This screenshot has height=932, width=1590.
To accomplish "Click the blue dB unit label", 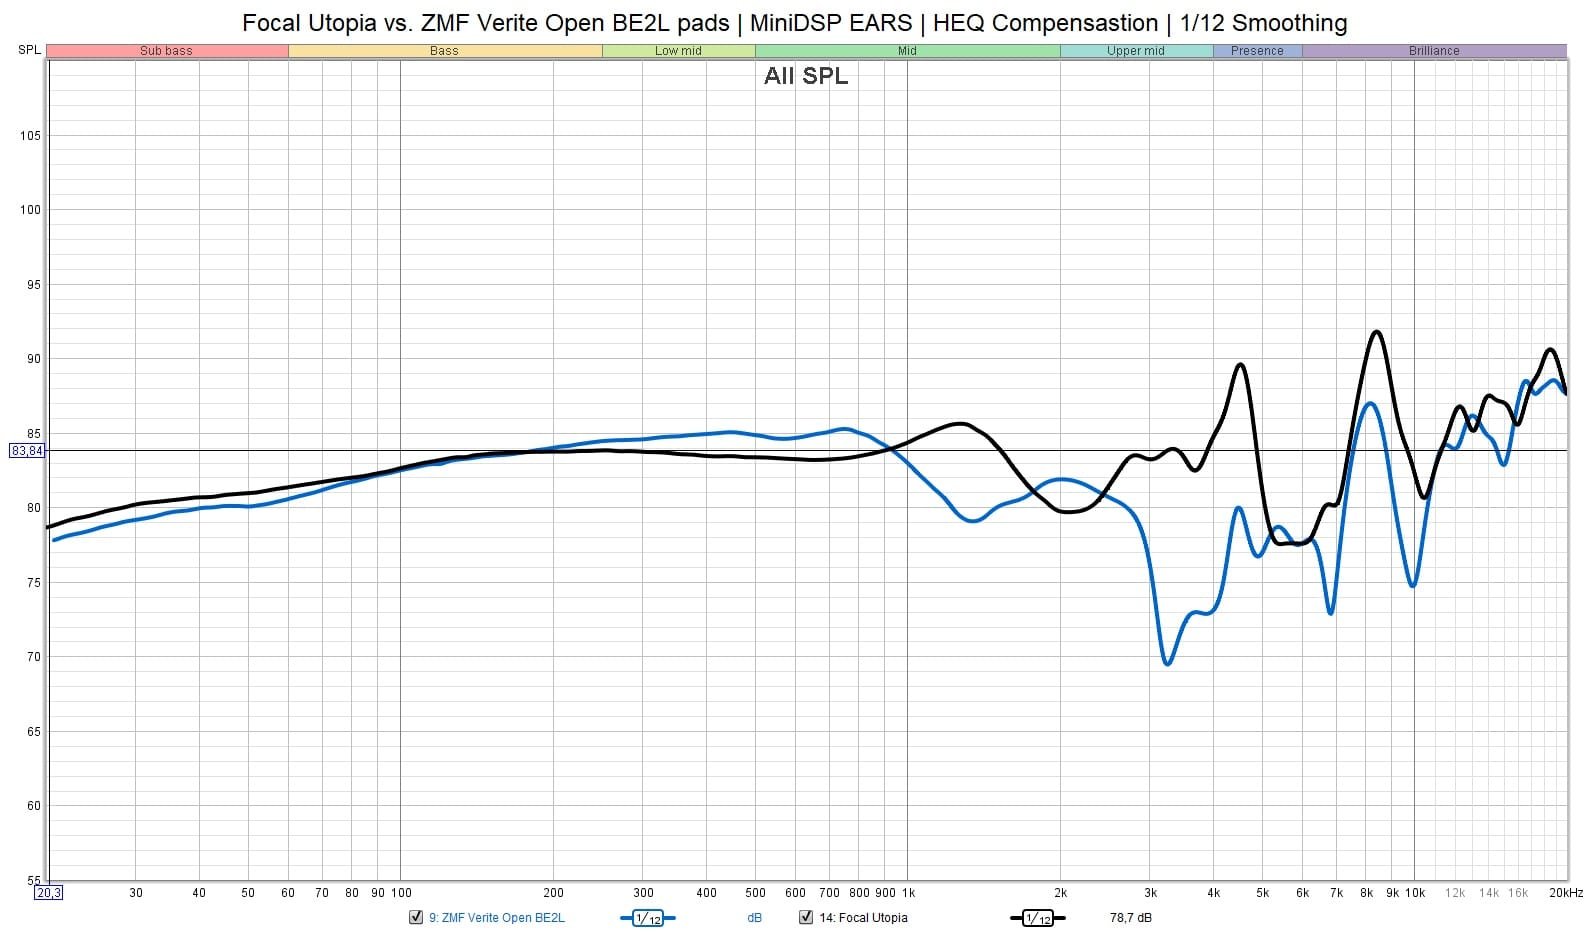I will click(754, 918).
